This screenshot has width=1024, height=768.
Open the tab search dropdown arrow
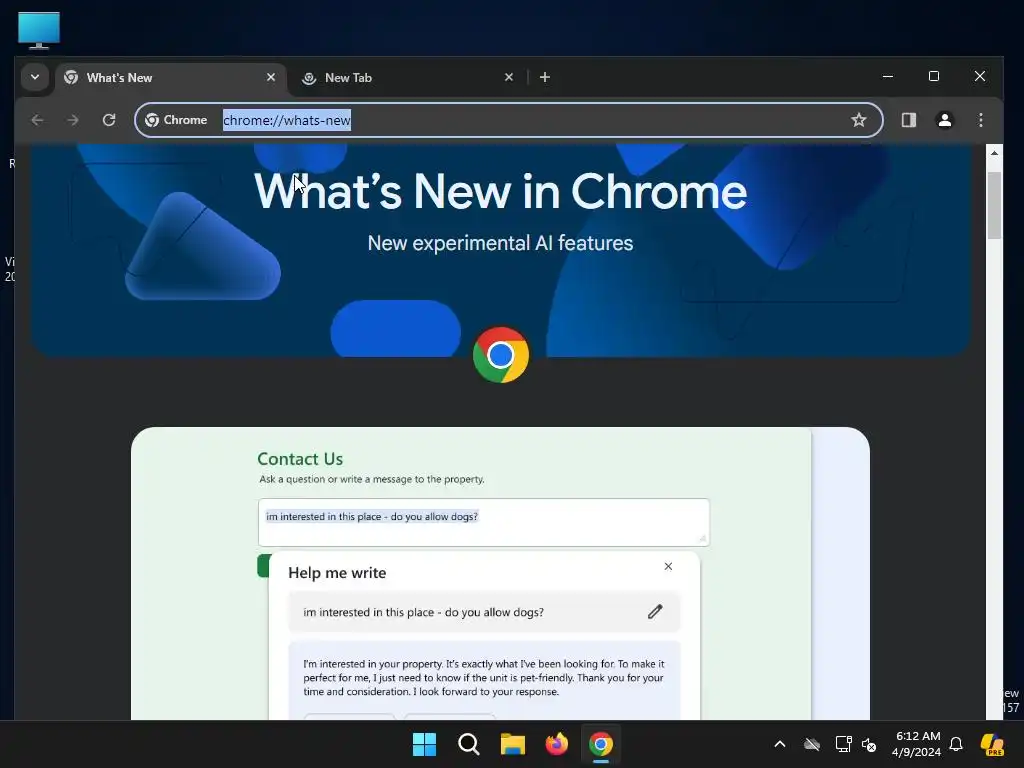[x=35, y=77]
